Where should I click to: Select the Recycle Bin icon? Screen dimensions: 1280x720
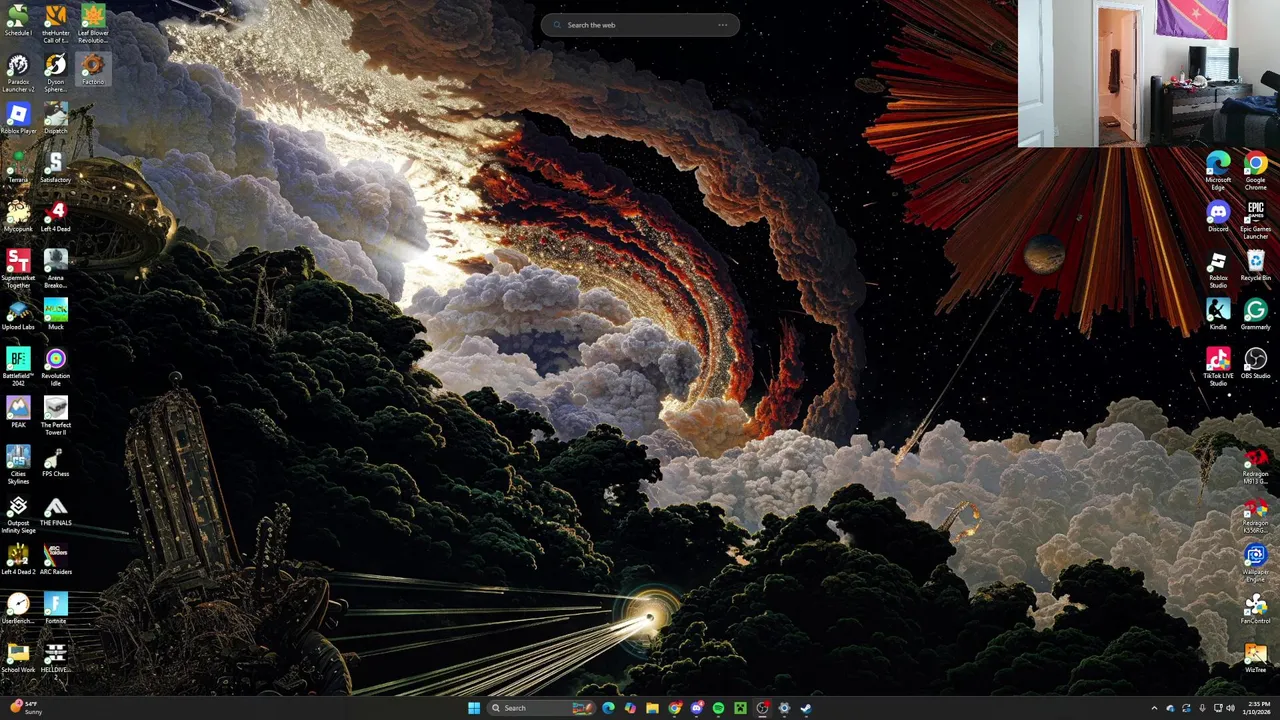[1256, 266]
